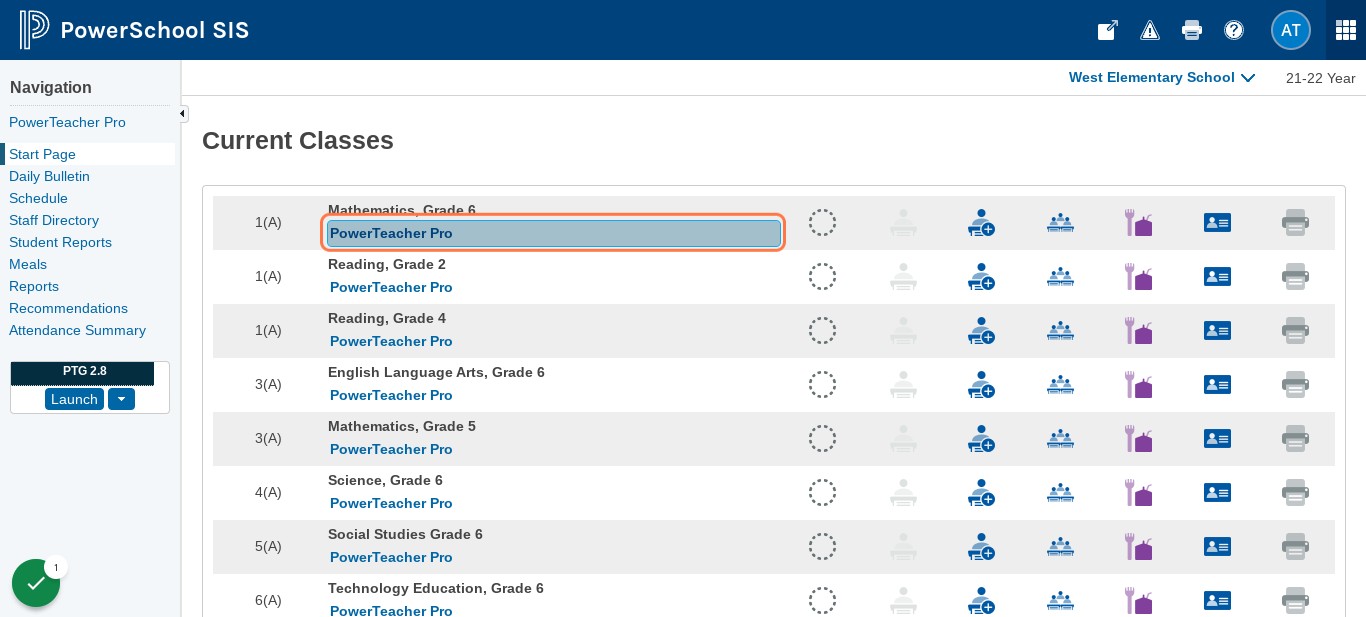The height and width of the screenshot is (617, 1366).
Task: Click the green checkmark badge button
Action: pos(36,583)
